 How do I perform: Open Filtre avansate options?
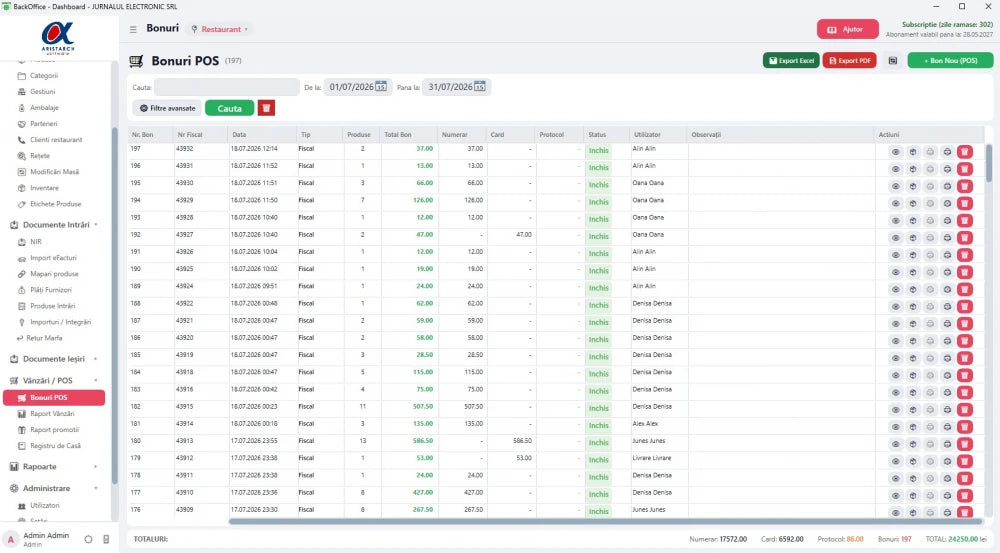coord(167,108)
